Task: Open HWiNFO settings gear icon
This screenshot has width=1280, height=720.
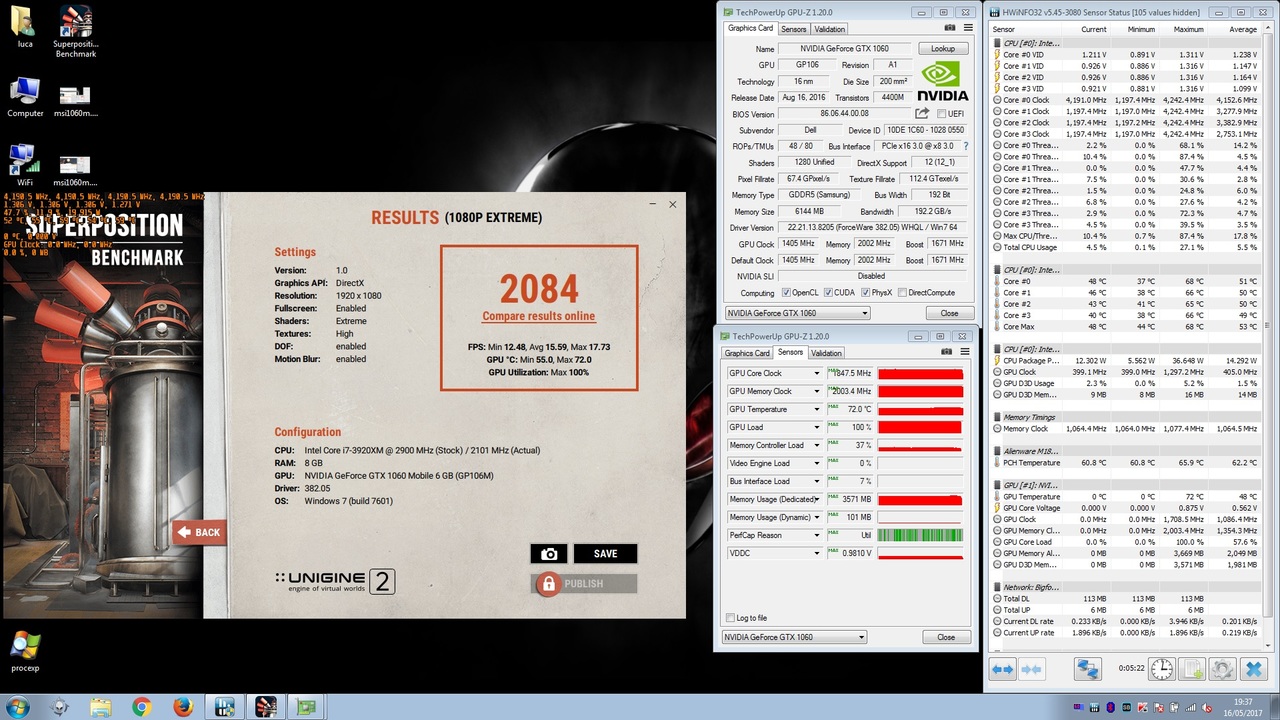Action: (1221, 669)
